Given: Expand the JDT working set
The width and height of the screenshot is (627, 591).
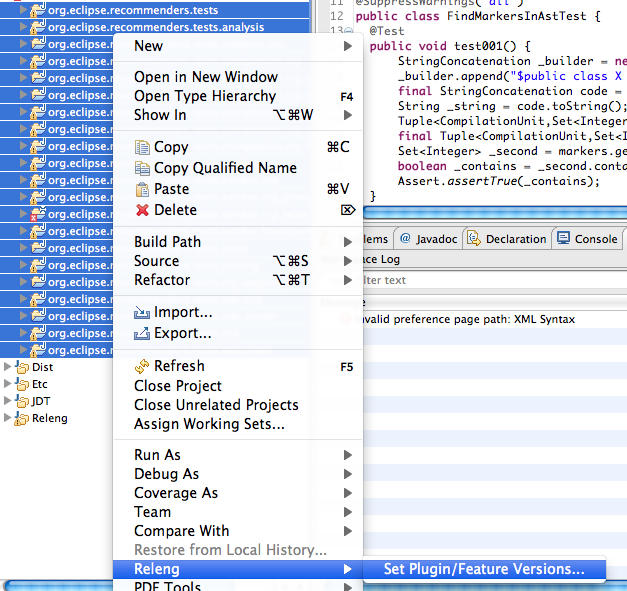Looking at the screenshot, I should point(7,401).
